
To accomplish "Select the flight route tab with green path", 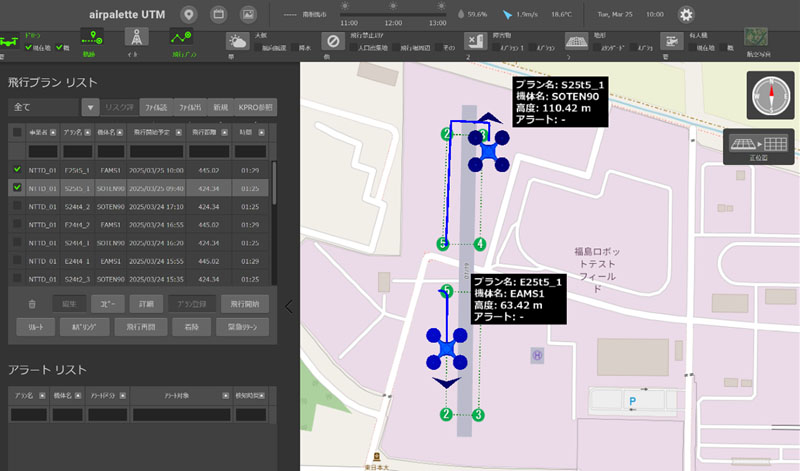I will [x=181, y=38].
